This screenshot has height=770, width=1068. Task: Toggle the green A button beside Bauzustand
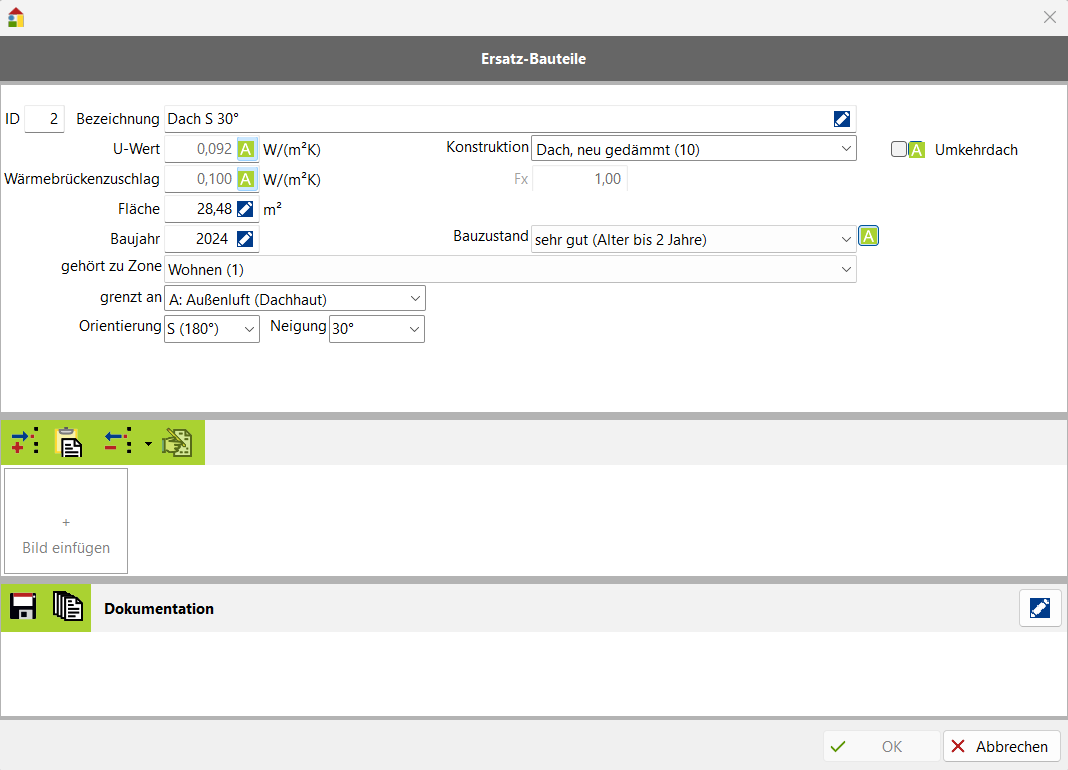coord(870,237)
